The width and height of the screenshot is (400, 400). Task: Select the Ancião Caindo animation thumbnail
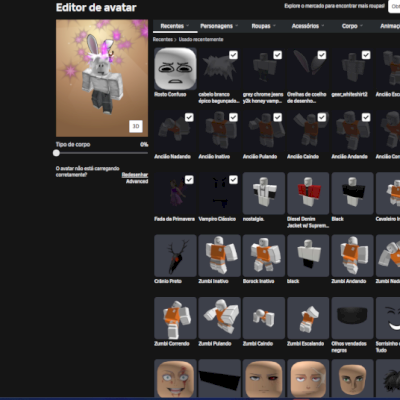pos(308,131)
